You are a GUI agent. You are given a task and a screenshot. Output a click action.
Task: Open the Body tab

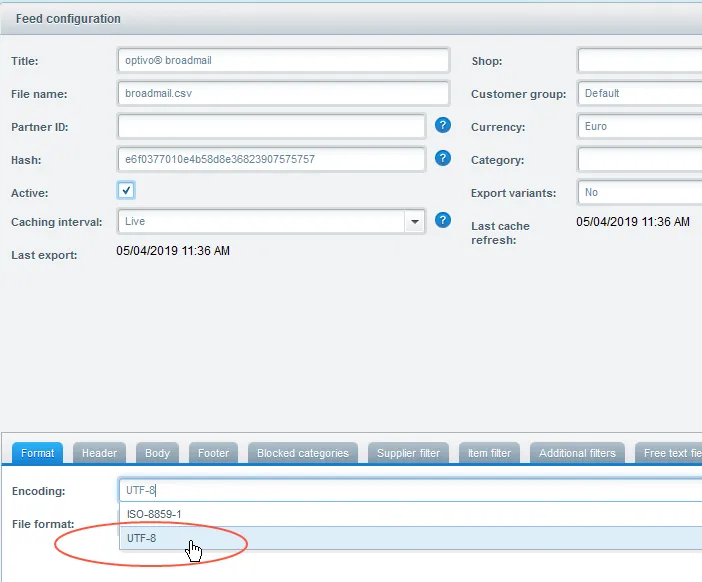(x=157, y=453)
